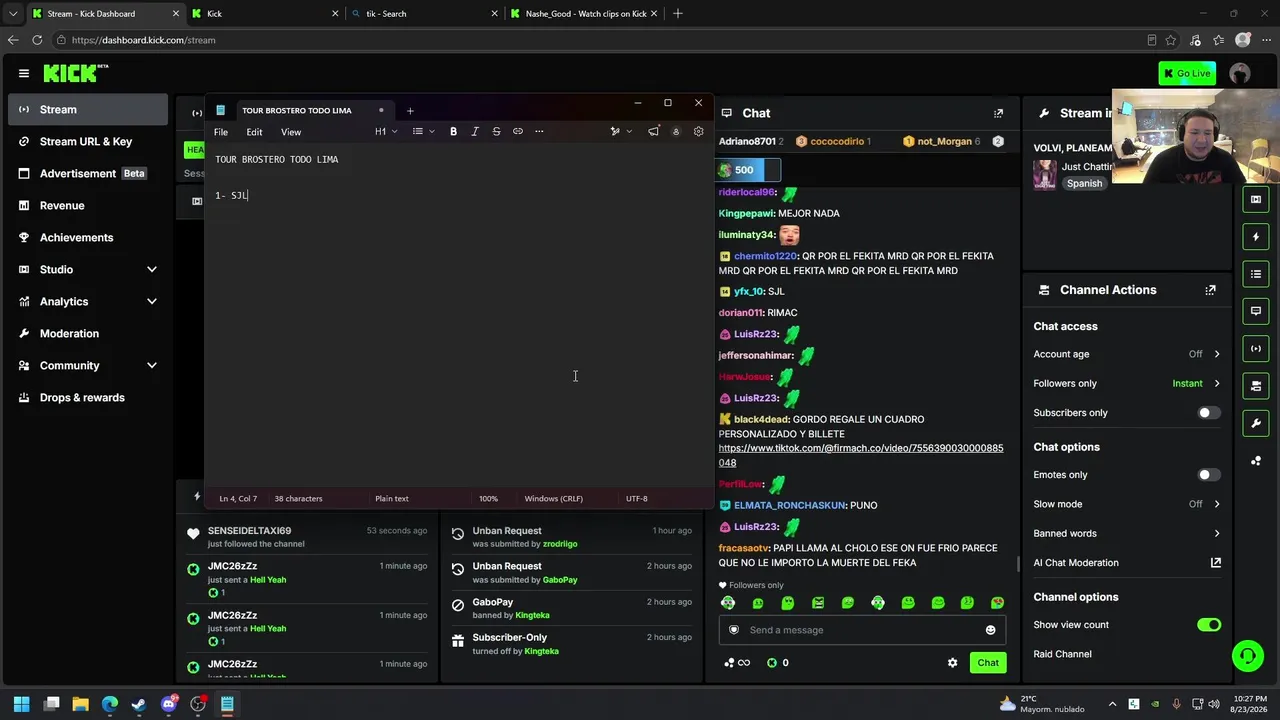The height and width of the screenshot is (720, 1280).
Task: Select the wrench widget icon on right rail
Action: coord(1256,423)
